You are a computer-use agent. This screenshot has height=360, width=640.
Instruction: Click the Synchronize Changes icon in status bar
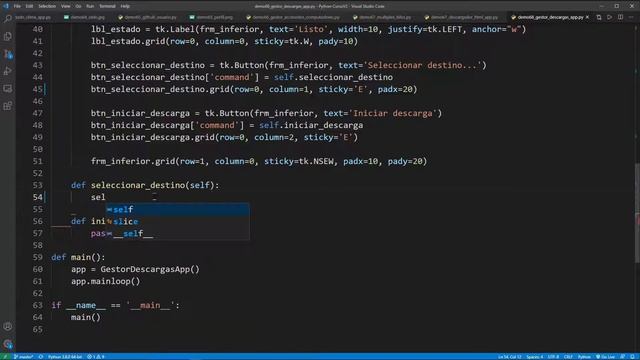[41, 357]
